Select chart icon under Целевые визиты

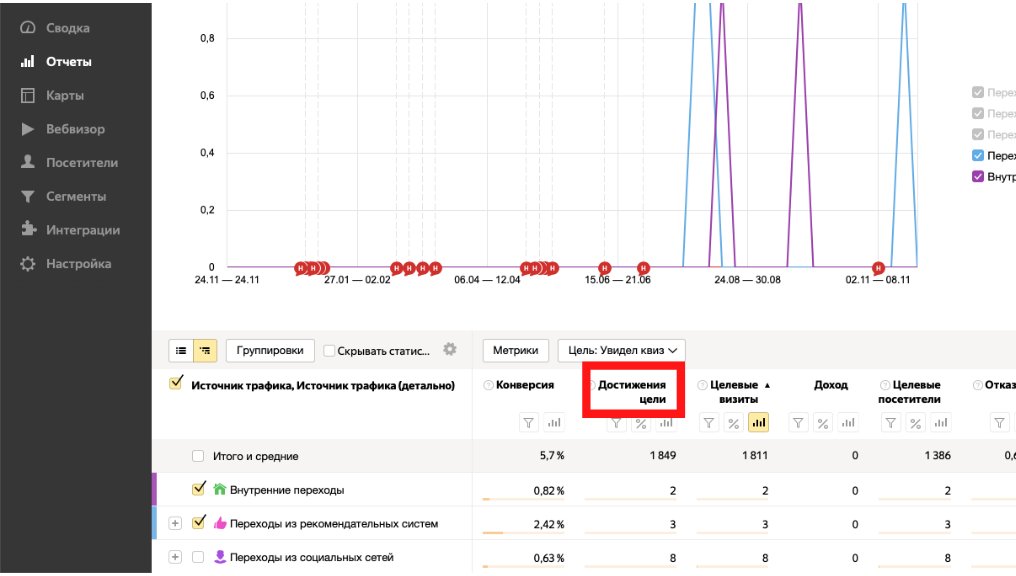pyautogui.click(x=758, y=423)
